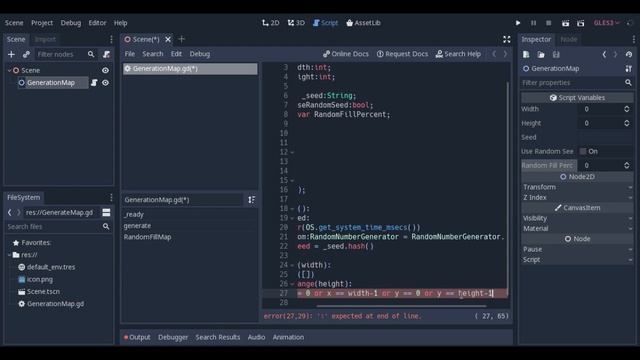Viewport: 640px width, 360px height.
Task: Open the AssetLib workspace
Action: [363, 23]
